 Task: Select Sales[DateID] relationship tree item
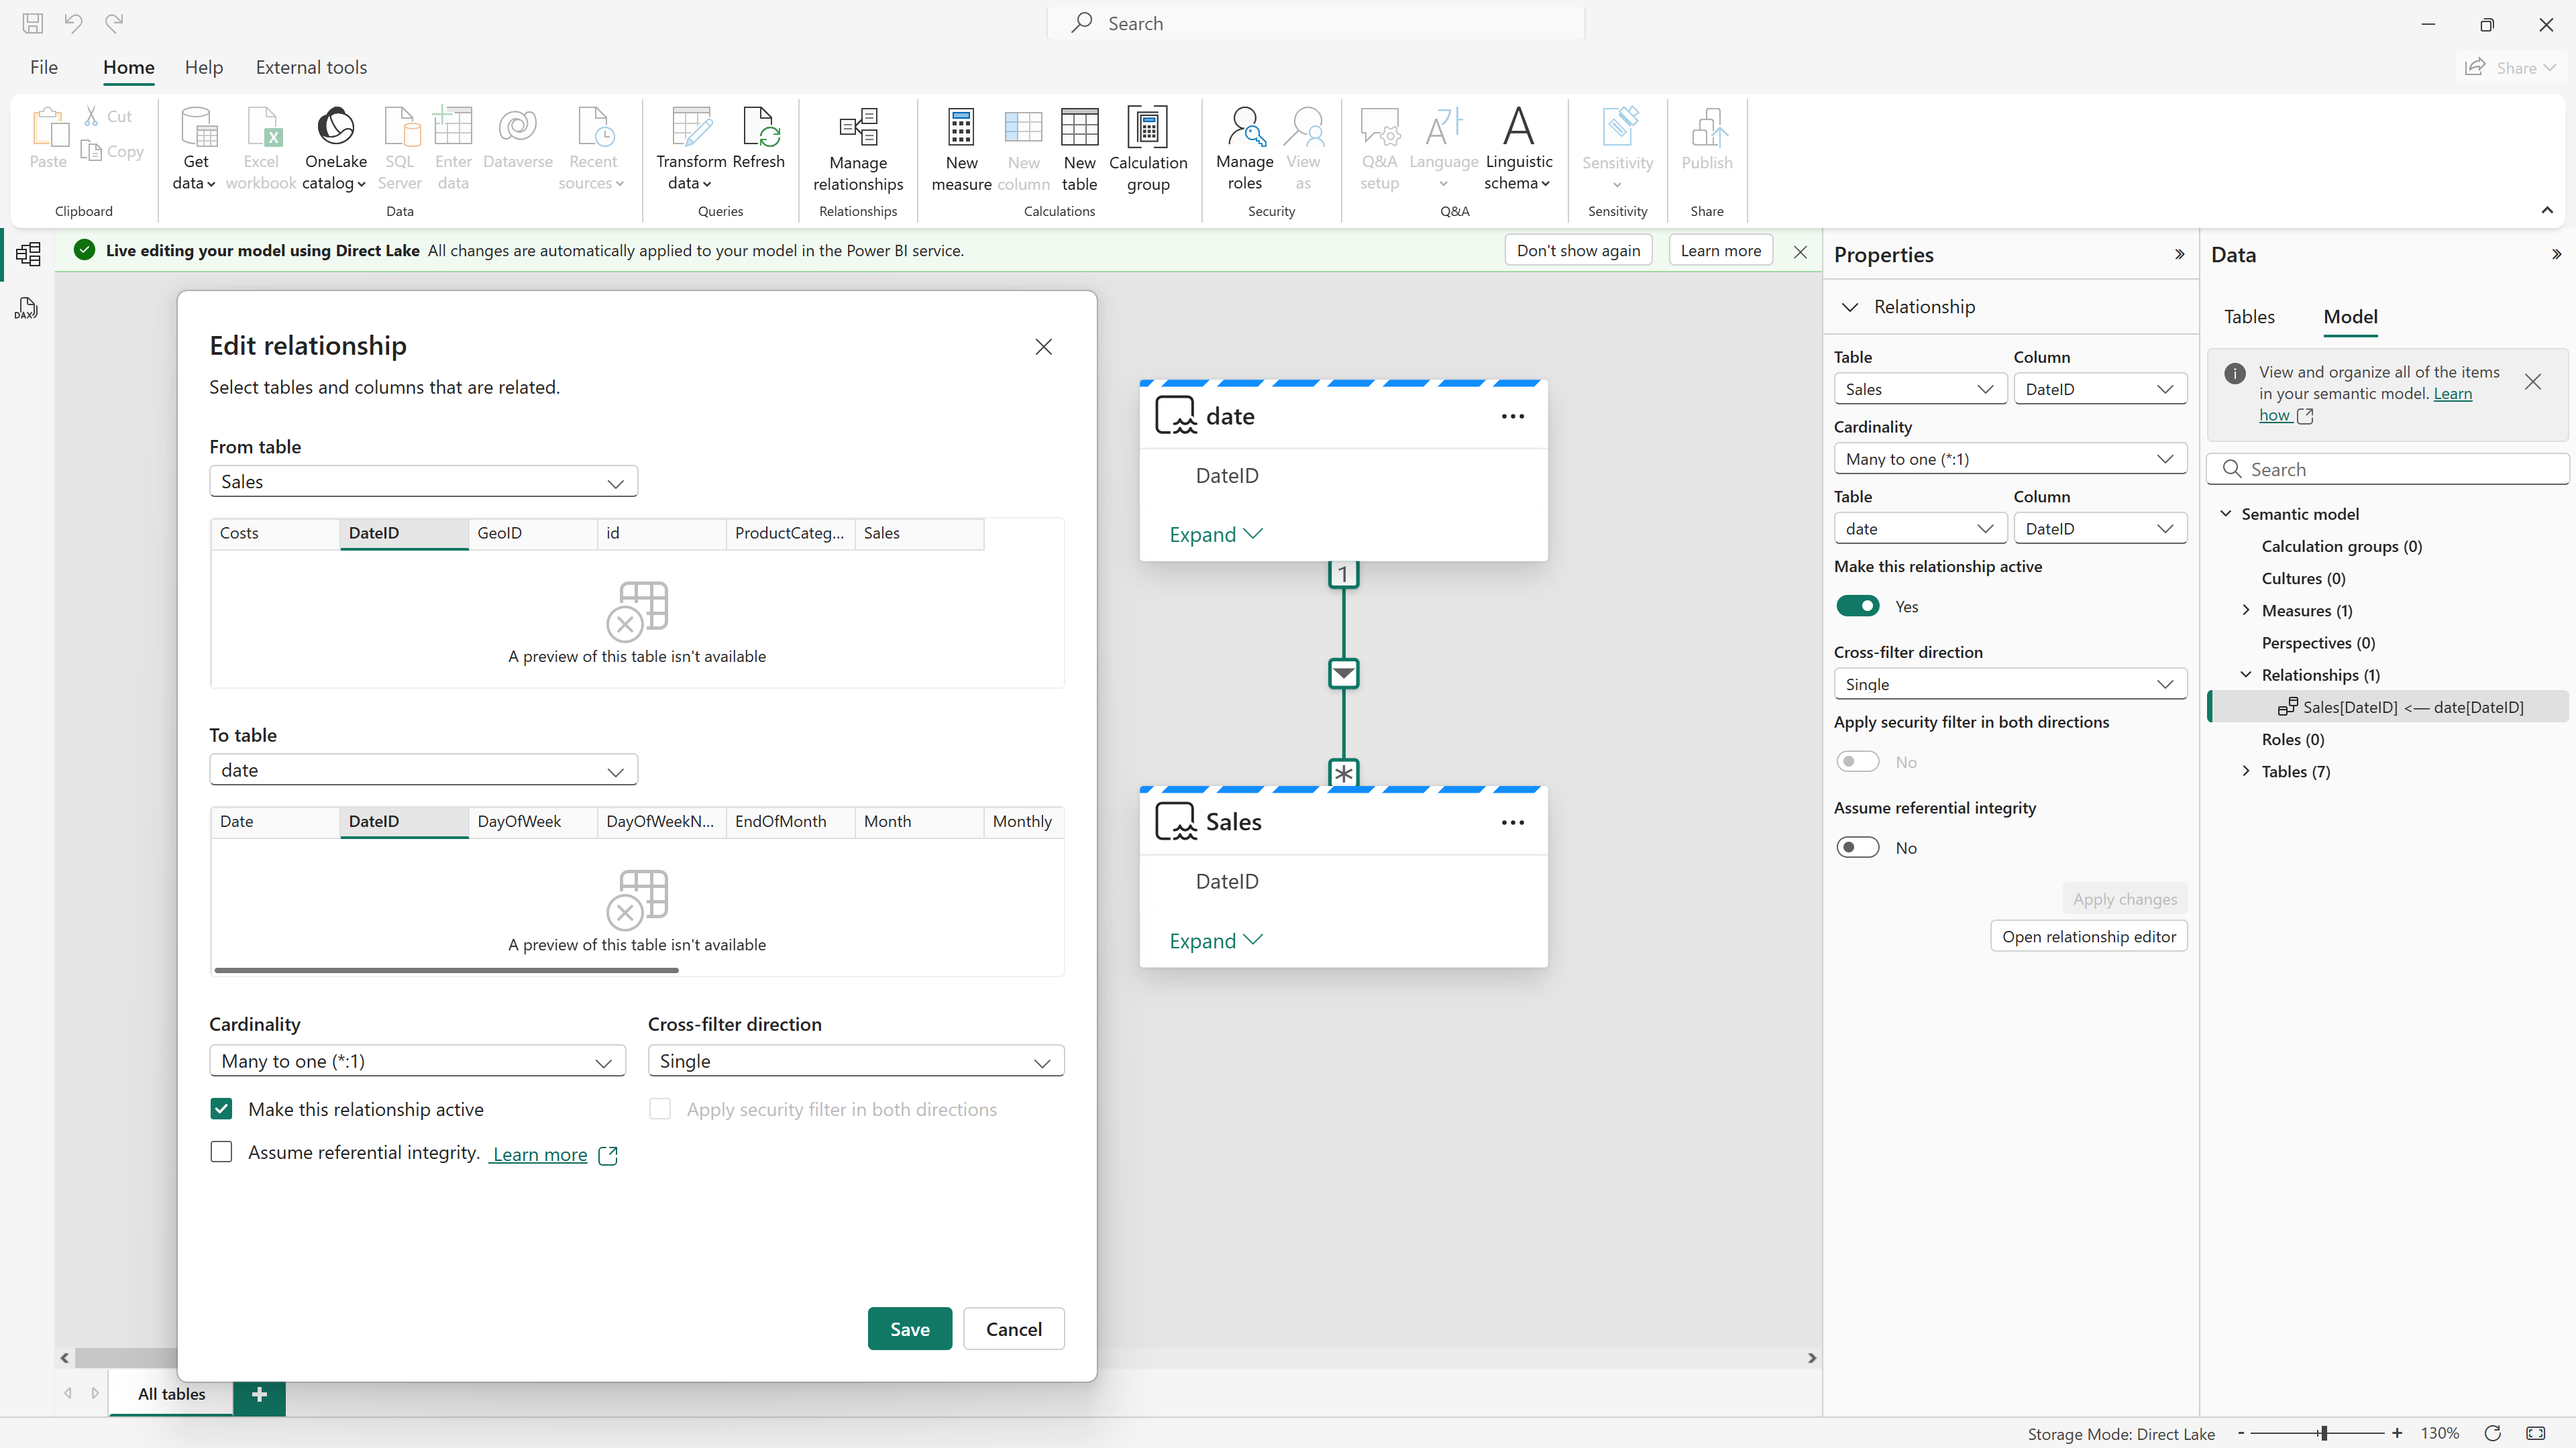pos(2387,707)
